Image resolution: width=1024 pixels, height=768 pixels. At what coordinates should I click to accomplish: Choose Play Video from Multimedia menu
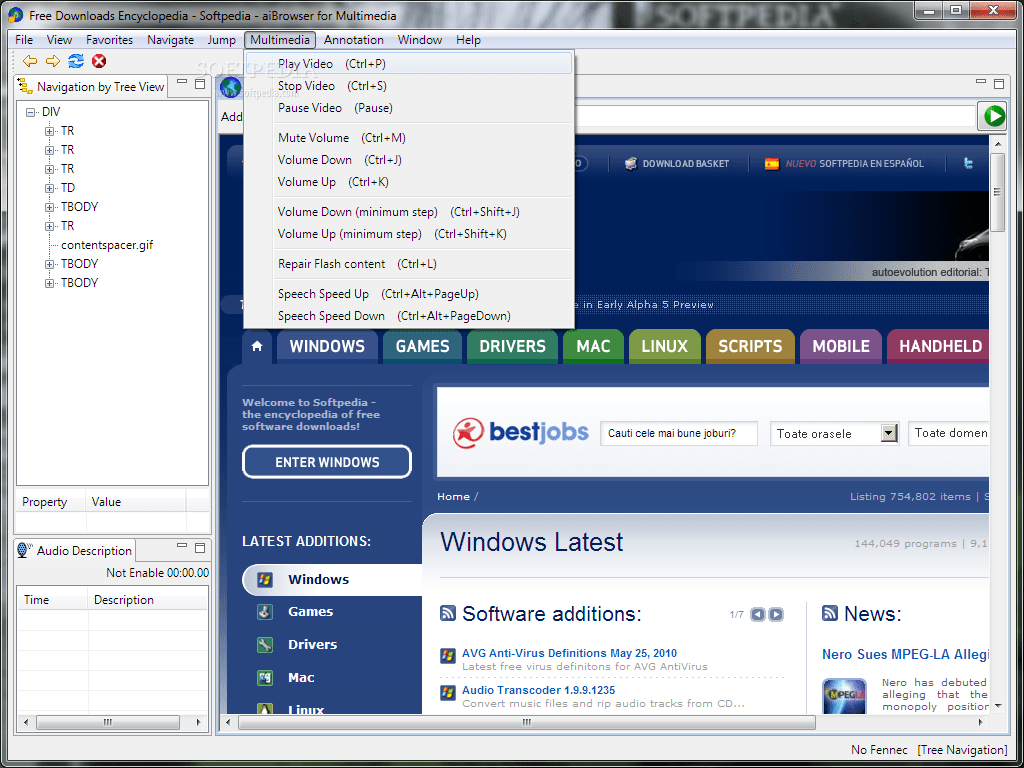(409, 63)
